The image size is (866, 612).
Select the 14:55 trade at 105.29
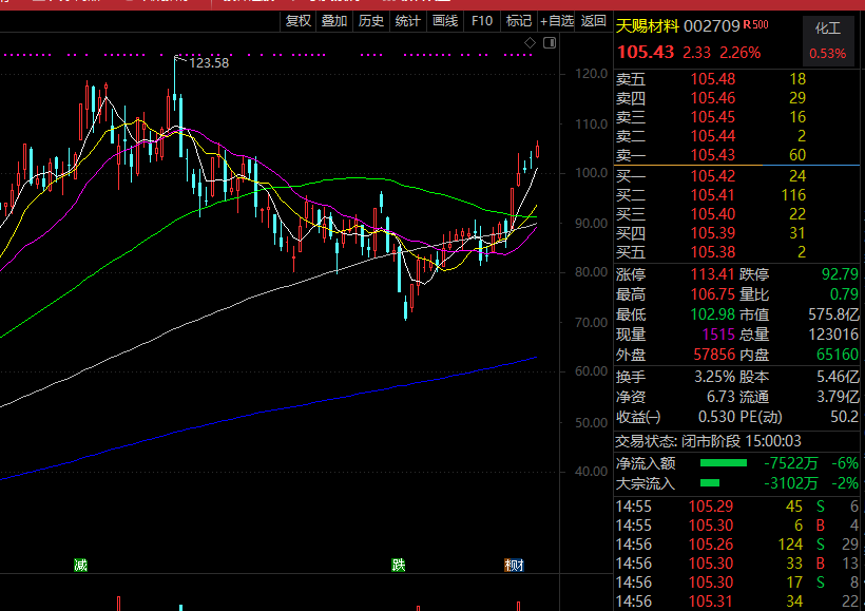click(737, 507)
